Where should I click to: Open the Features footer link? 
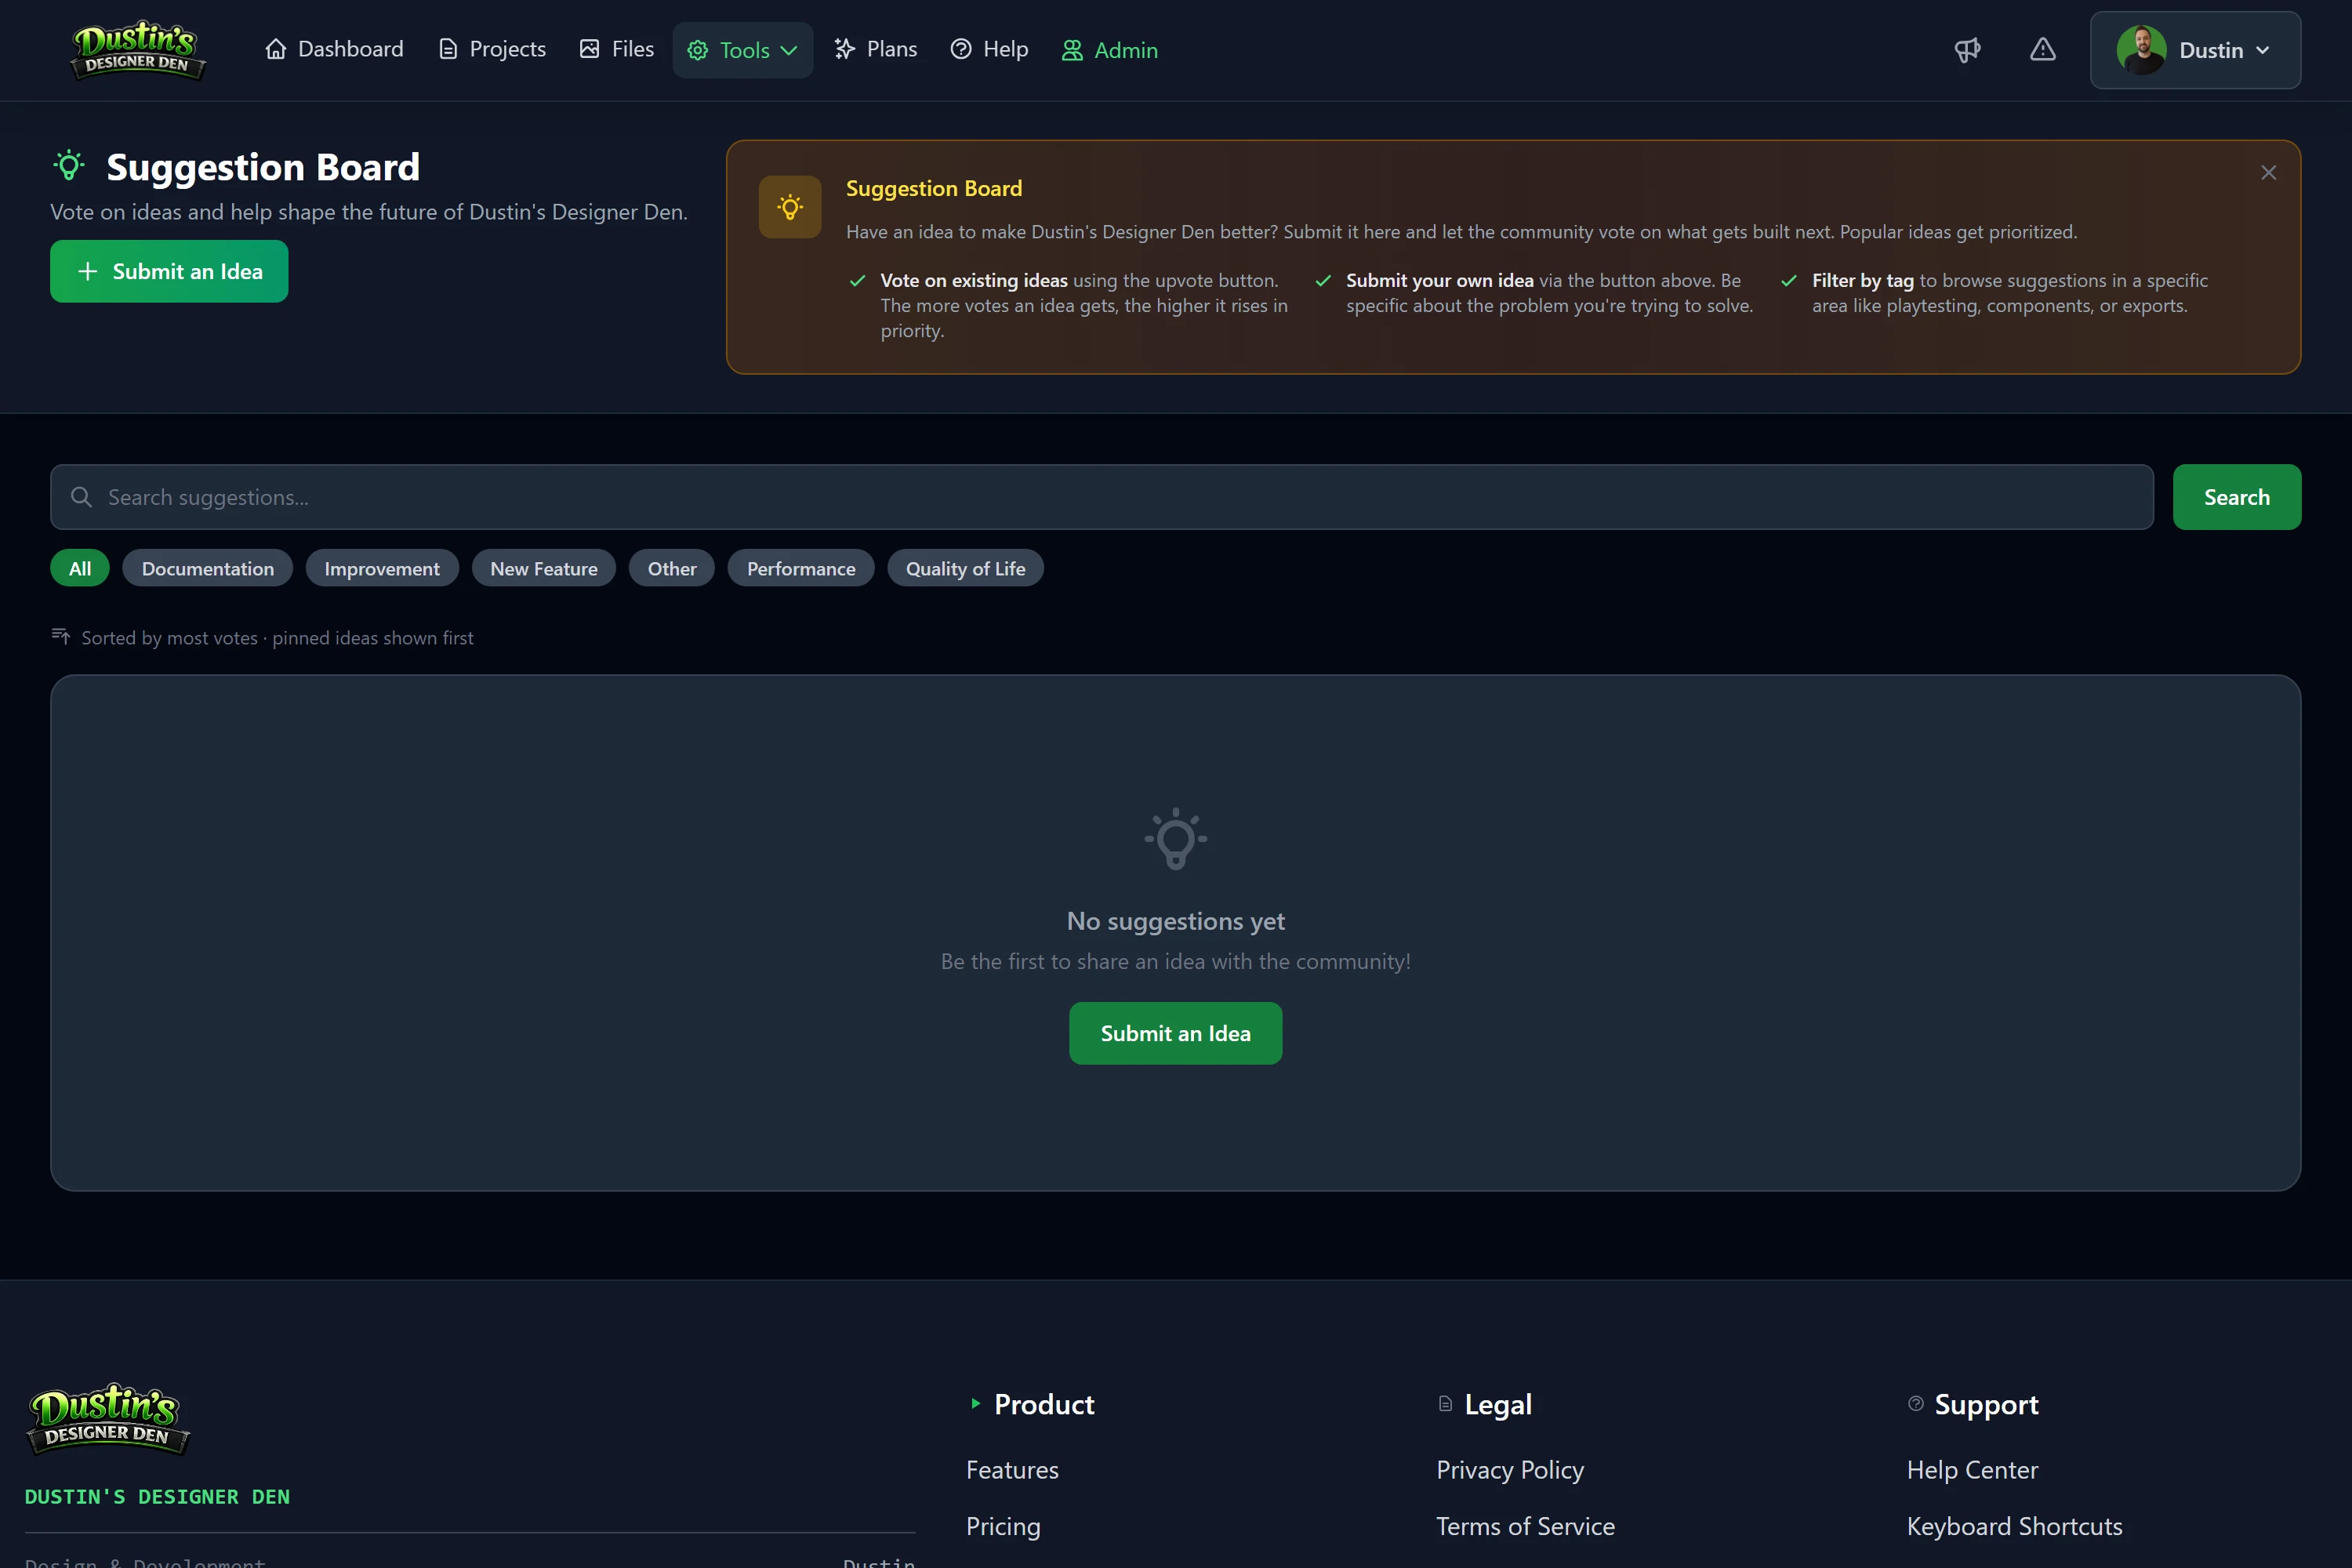(x=1012, y=1470)
